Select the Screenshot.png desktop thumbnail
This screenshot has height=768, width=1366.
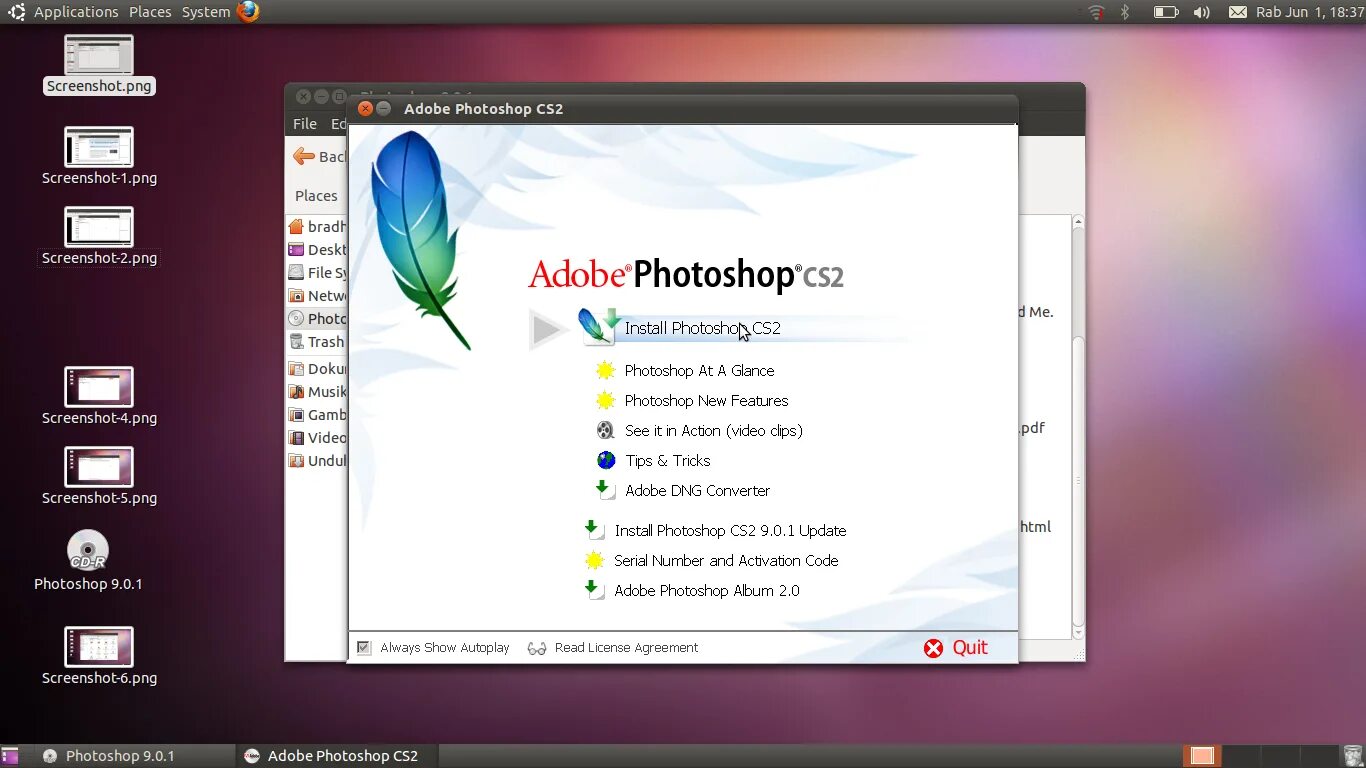(99, 55)
